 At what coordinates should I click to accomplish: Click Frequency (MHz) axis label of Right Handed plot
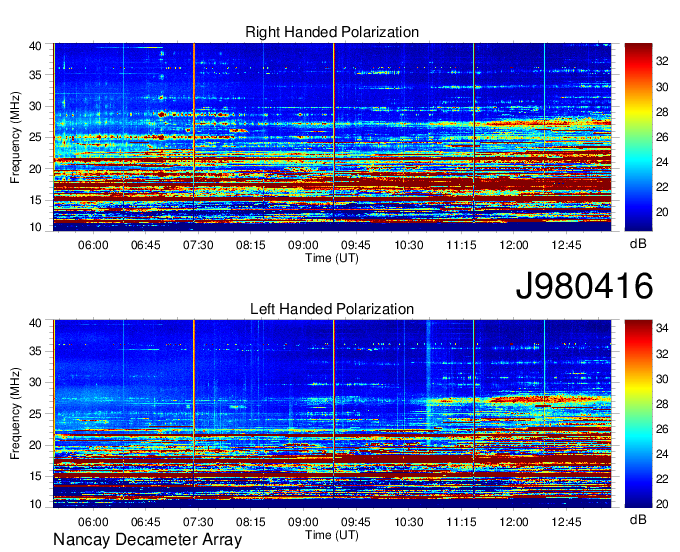15,137
